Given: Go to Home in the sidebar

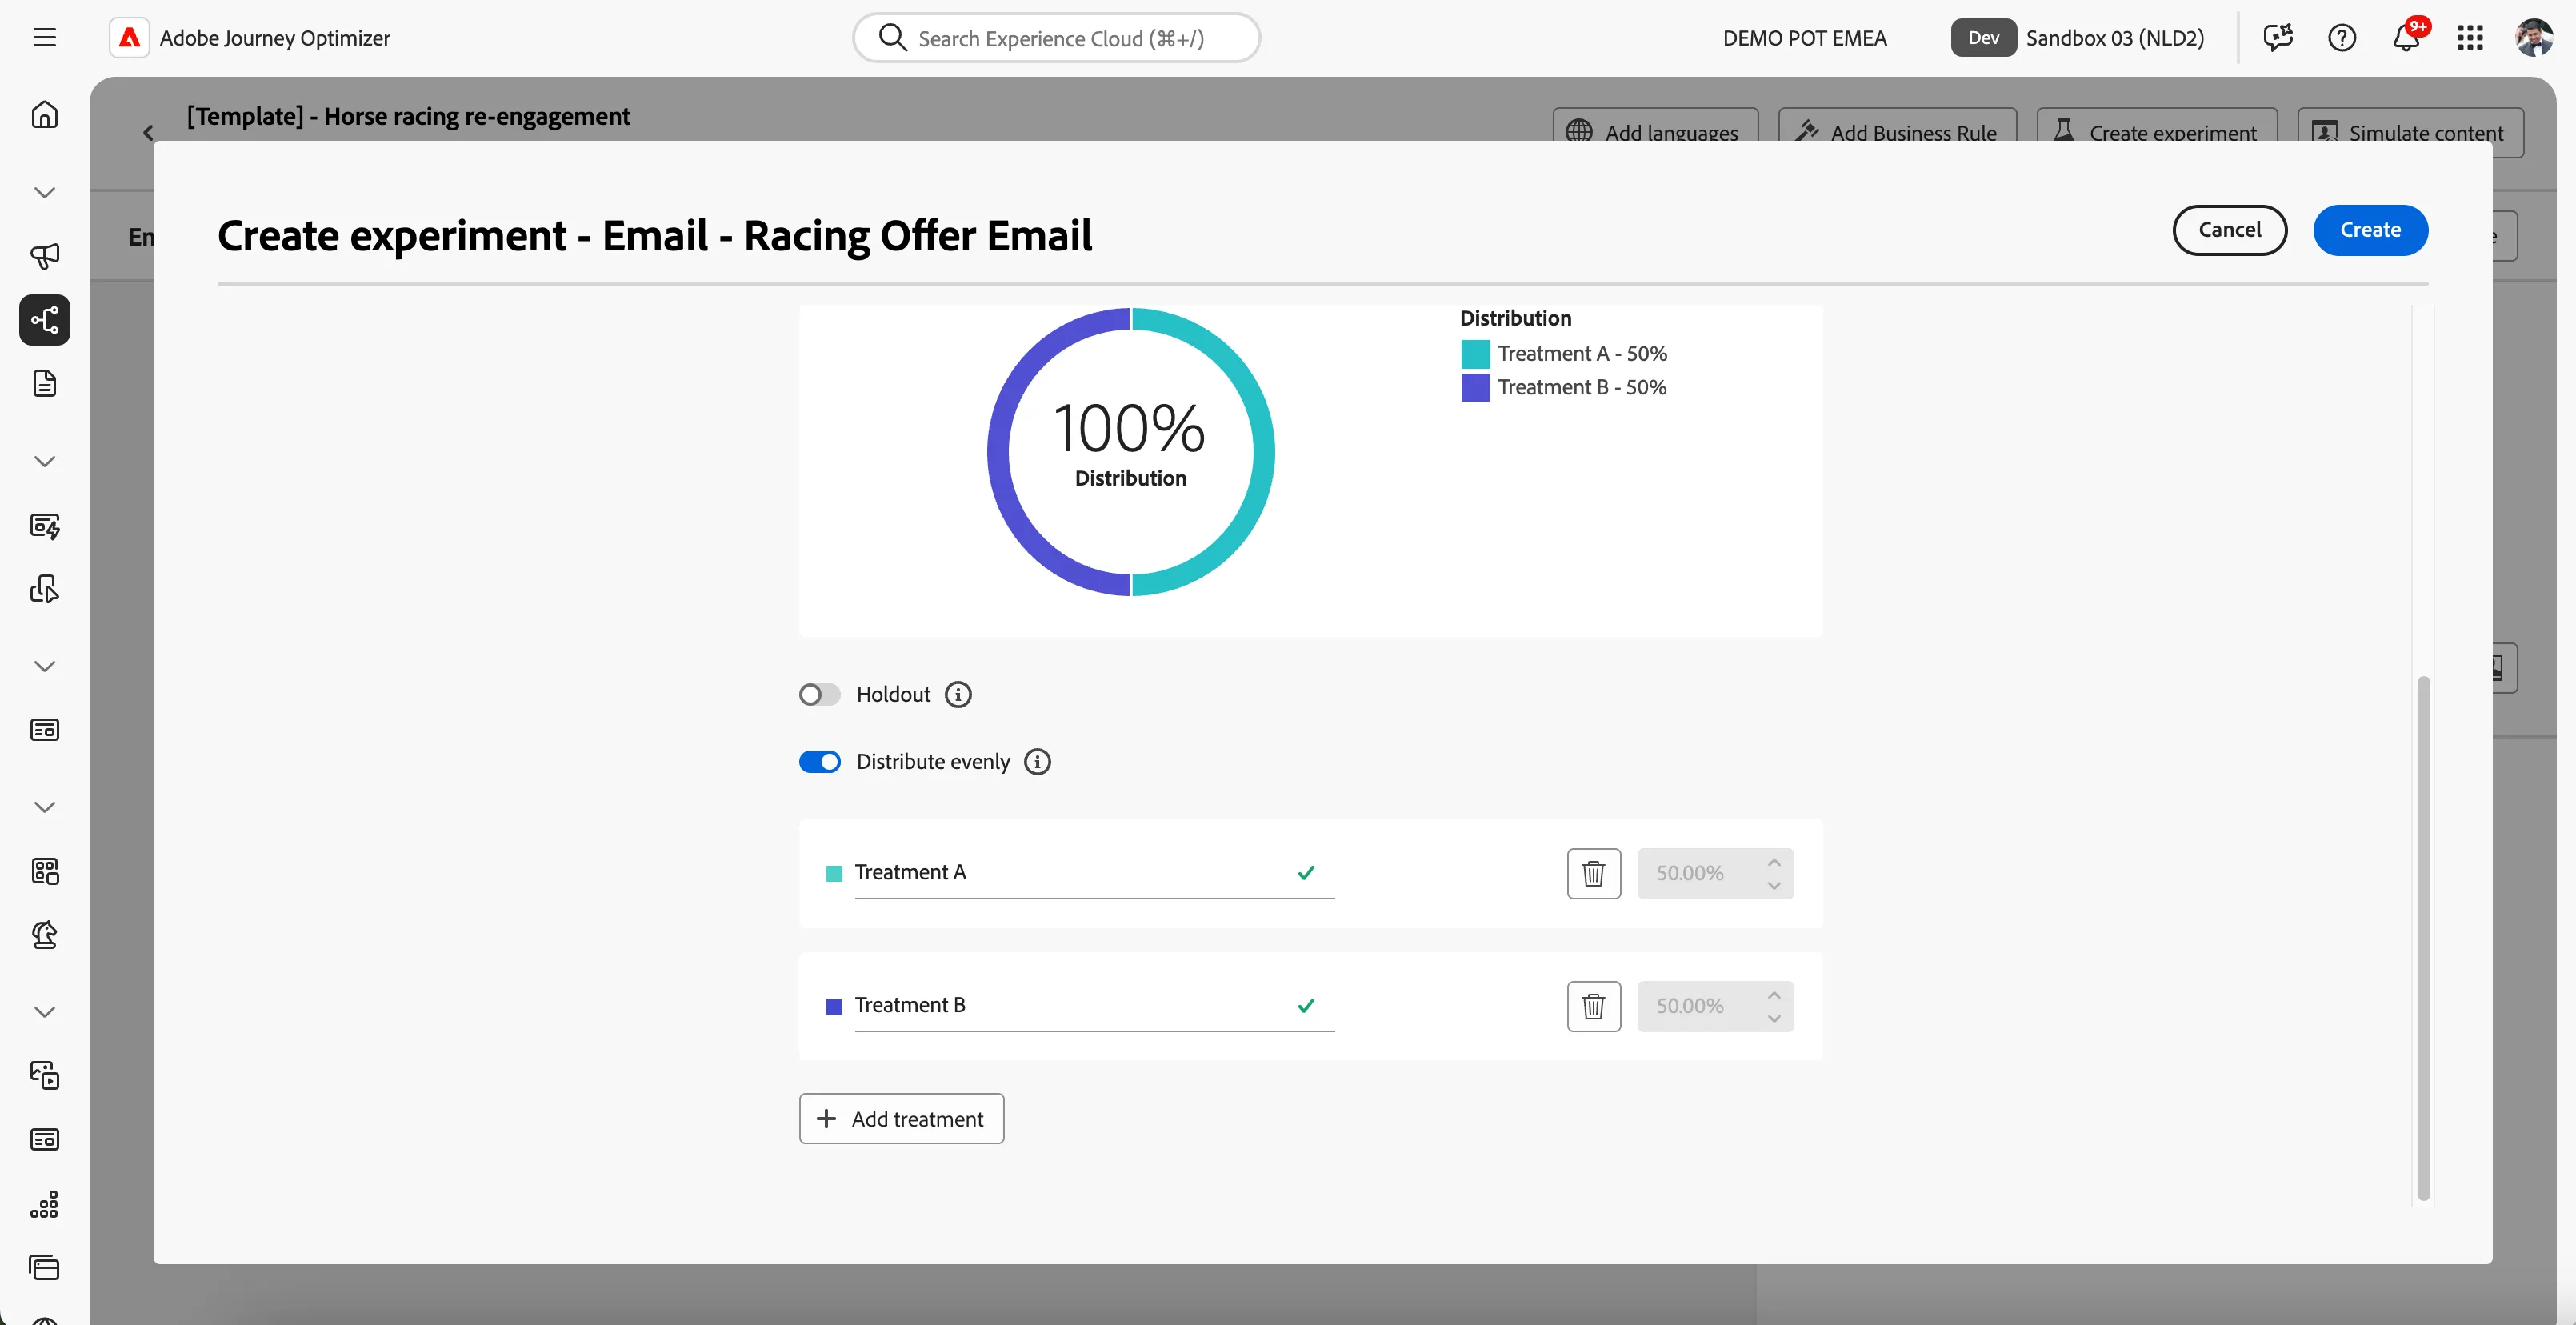Looking at the screenshot, I should 44,115.
